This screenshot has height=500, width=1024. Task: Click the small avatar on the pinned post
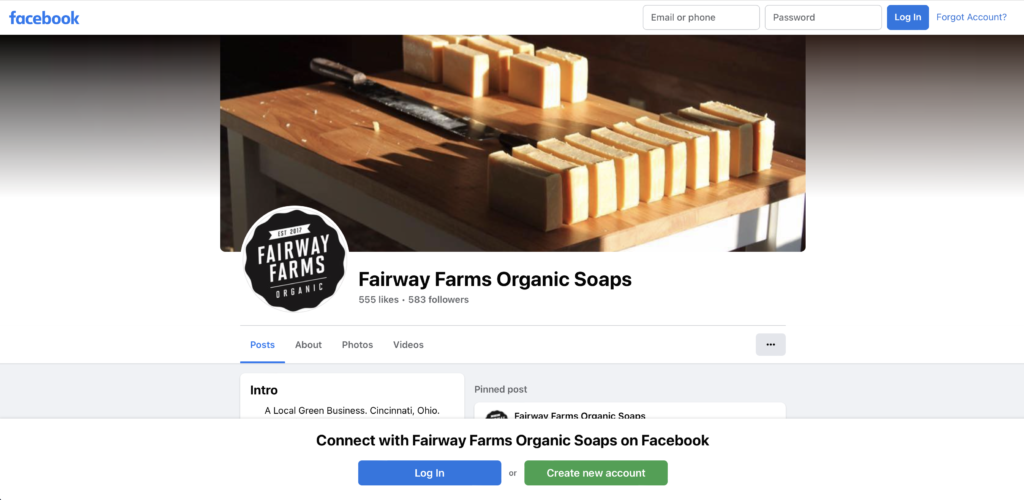point(496,414)
